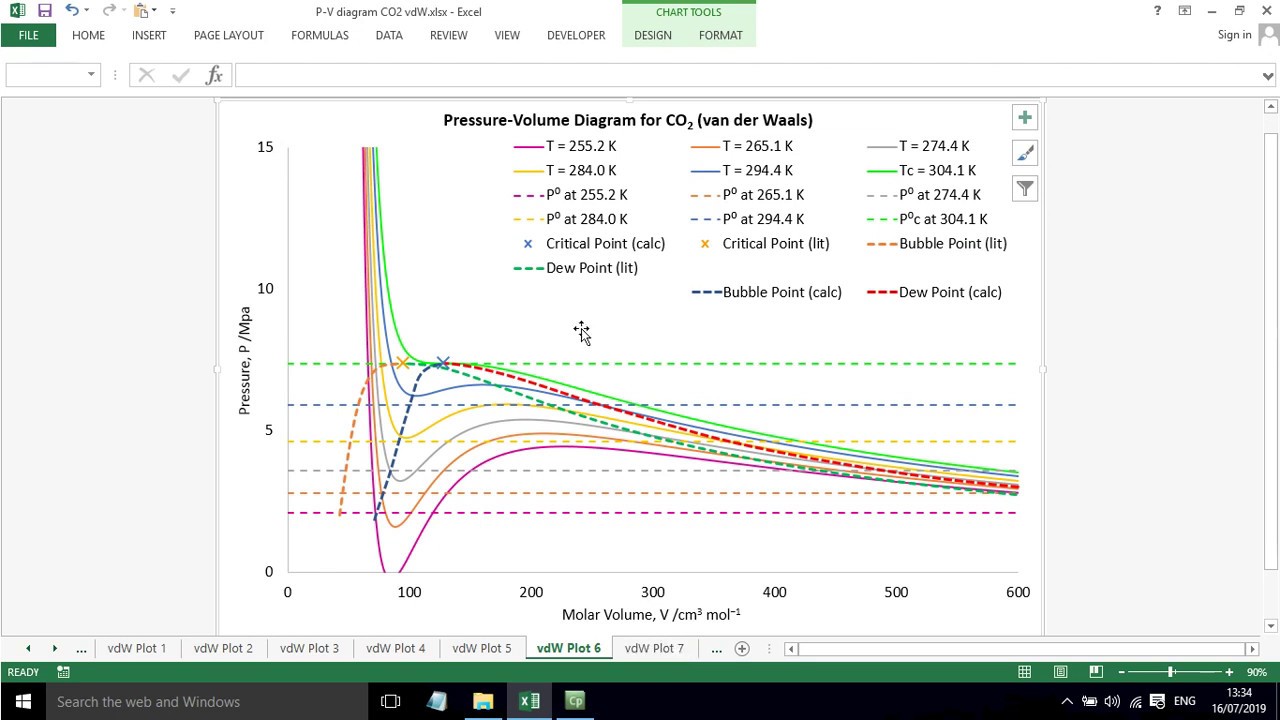Expand the formula bar chevron

point(1268,75)
